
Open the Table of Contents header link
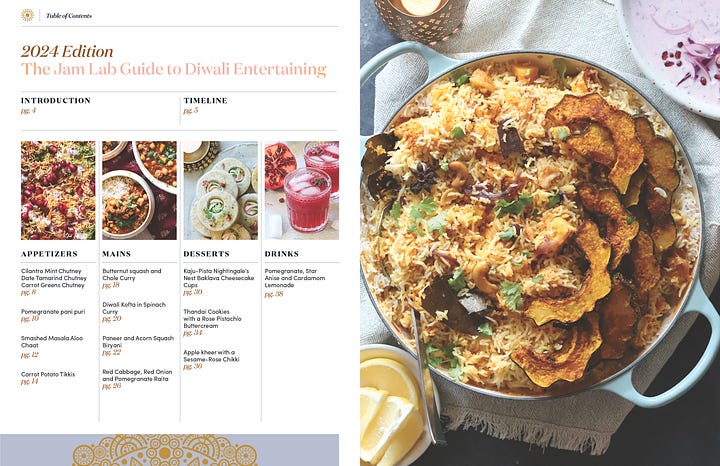click(69, 16)
